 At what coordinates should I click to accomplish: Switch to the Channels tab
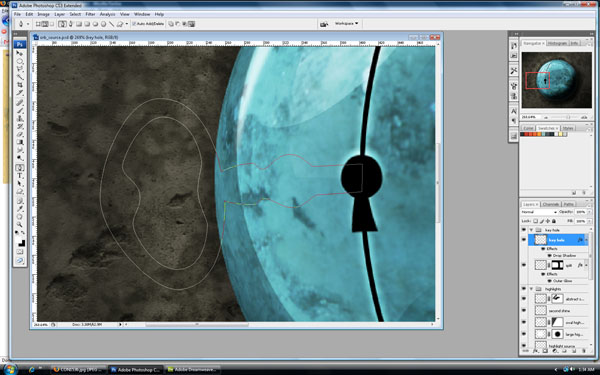(551, 204)
